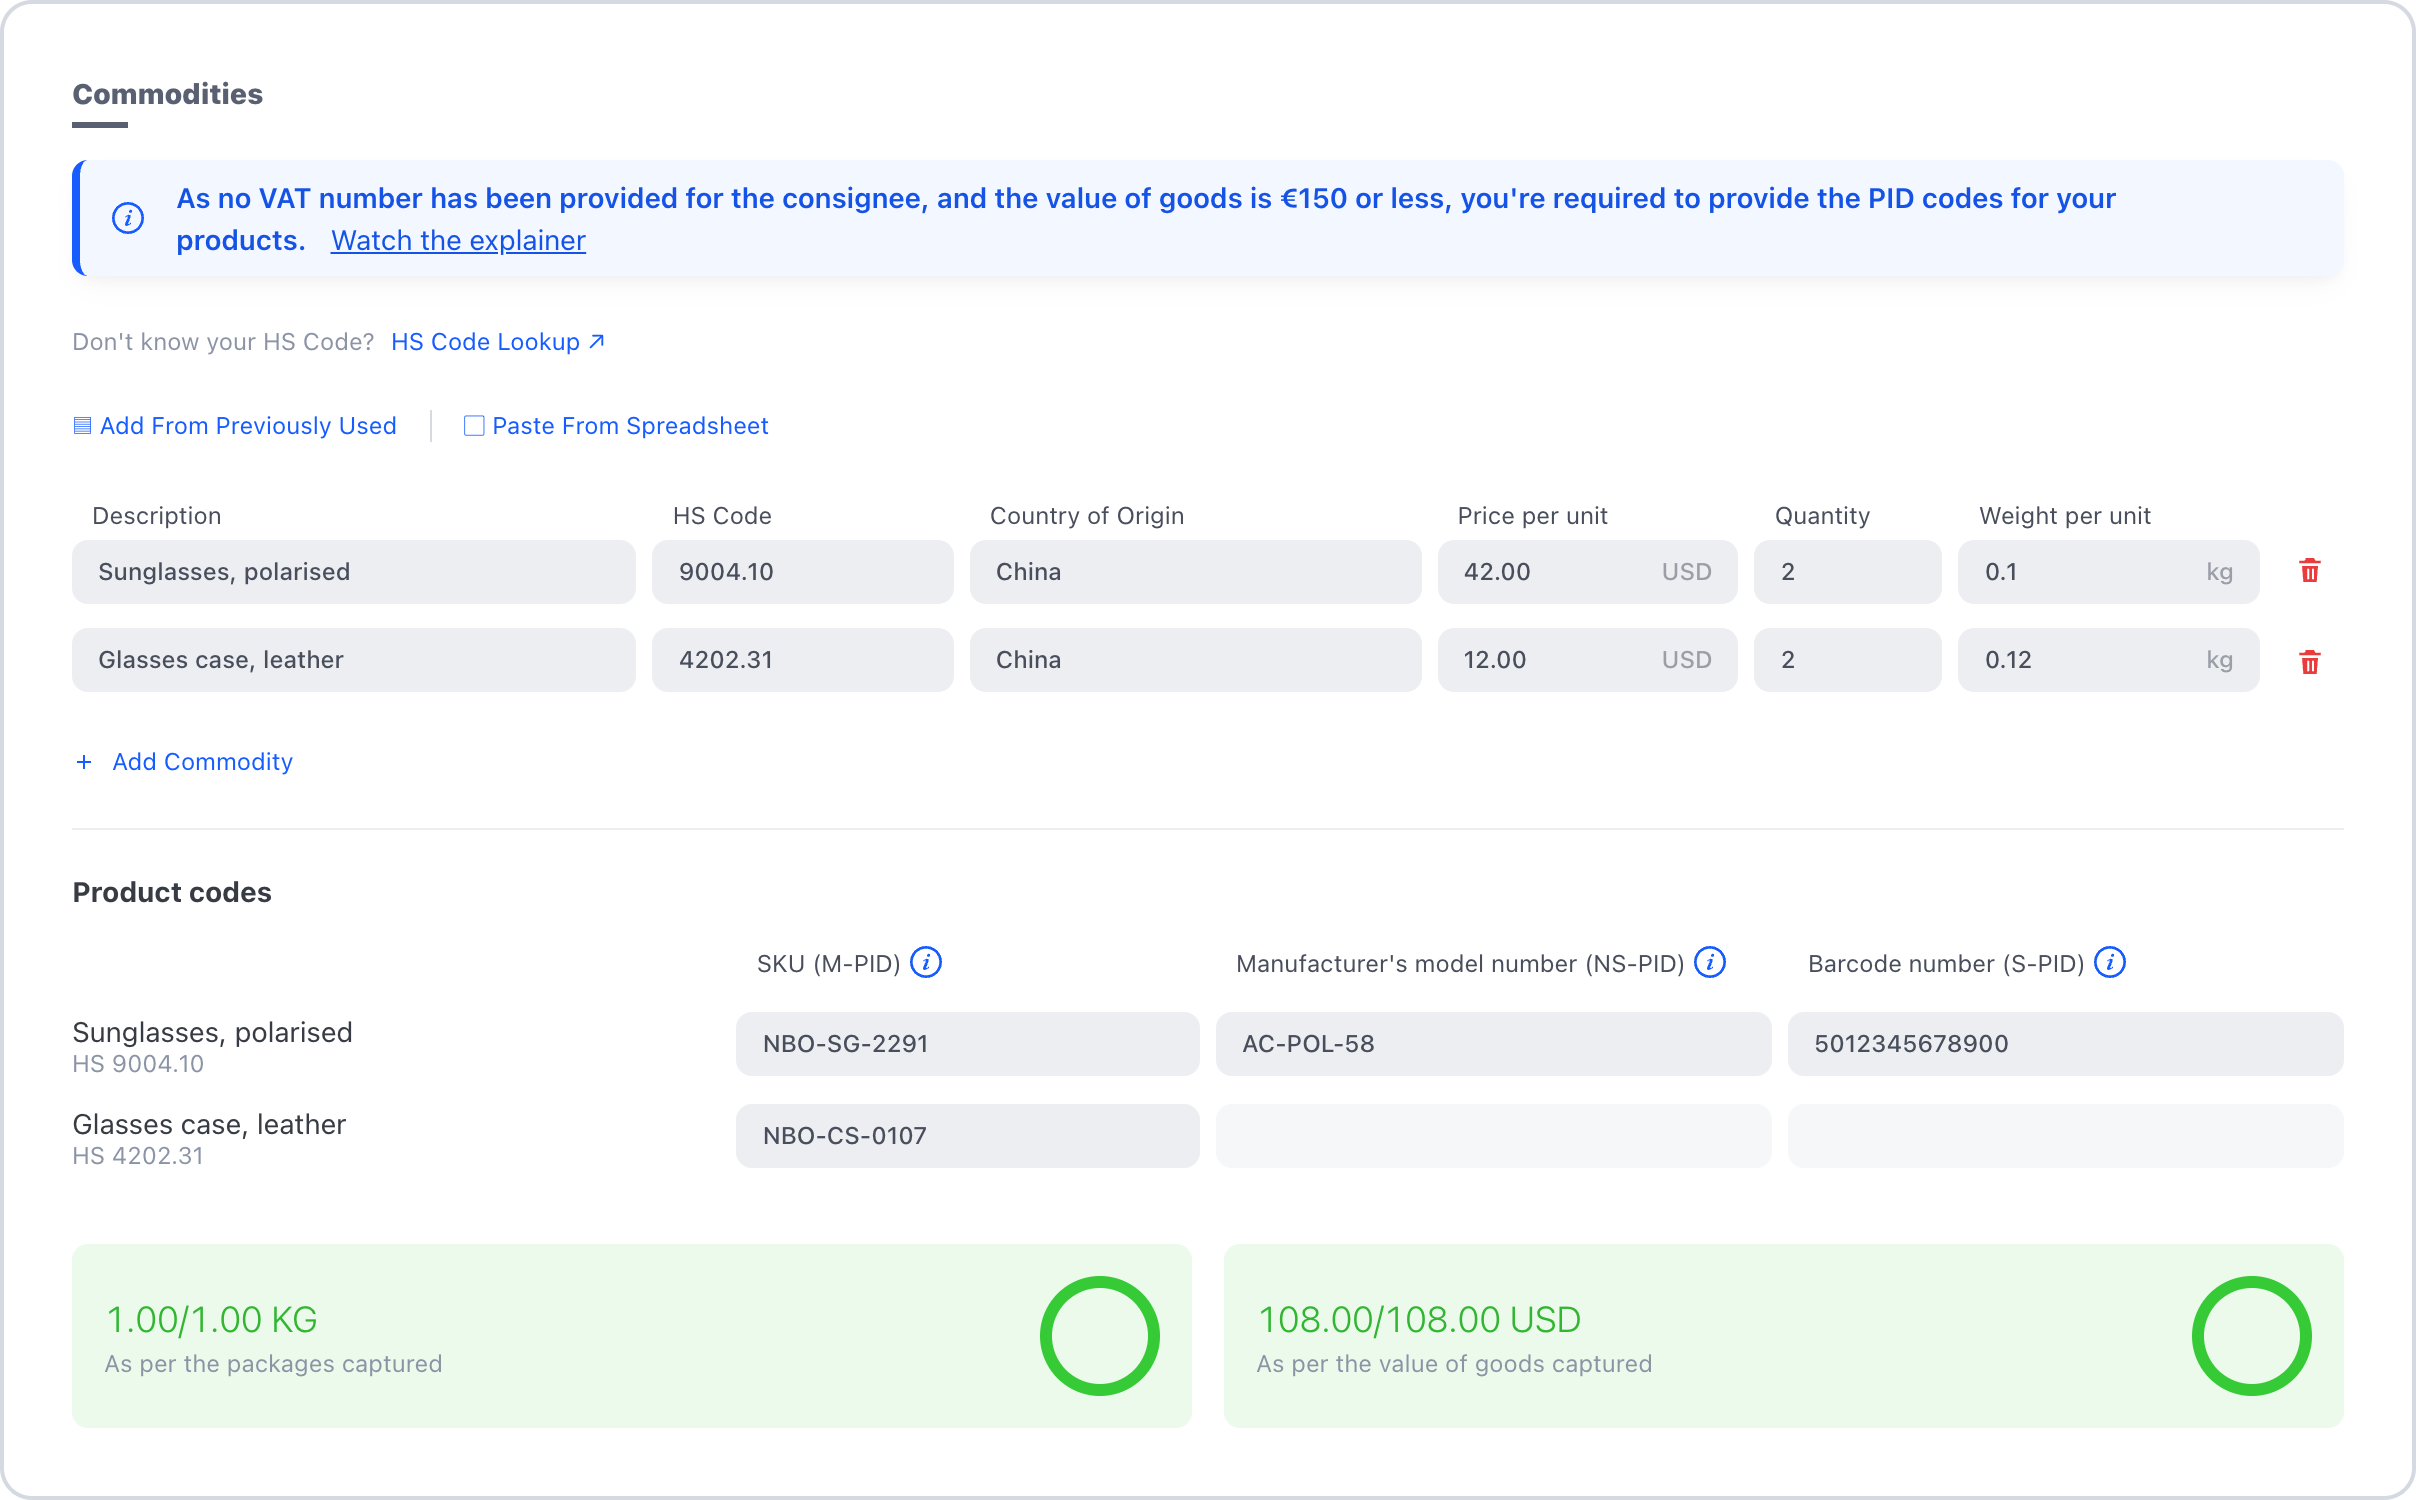
Task: Click the HS 9004.10 label under Product codes
Action: pos(138,1064)
